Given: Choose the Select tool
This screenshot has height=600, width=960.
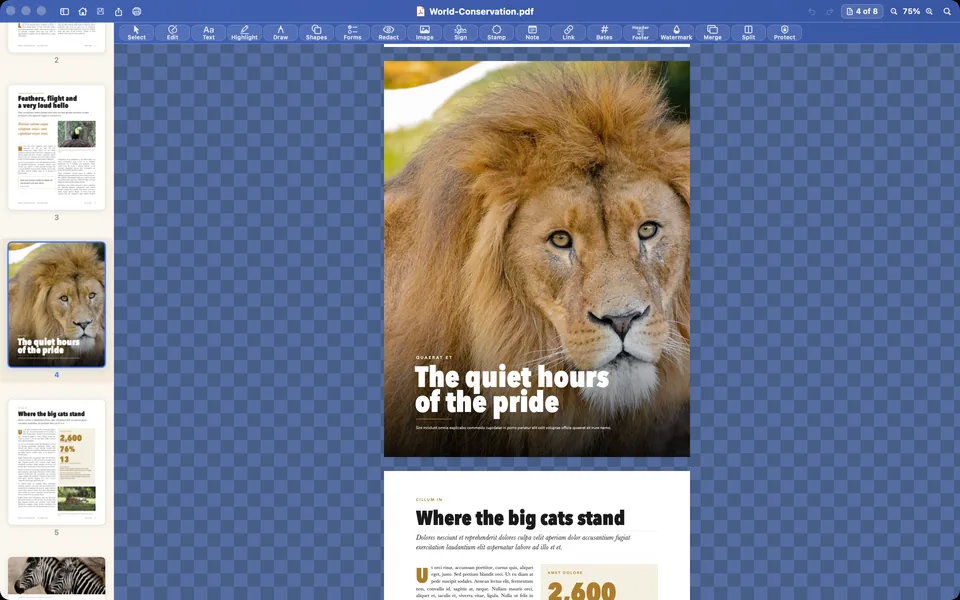Looking at the screenshot, I should pyautogui.click(x=137, y=33).
